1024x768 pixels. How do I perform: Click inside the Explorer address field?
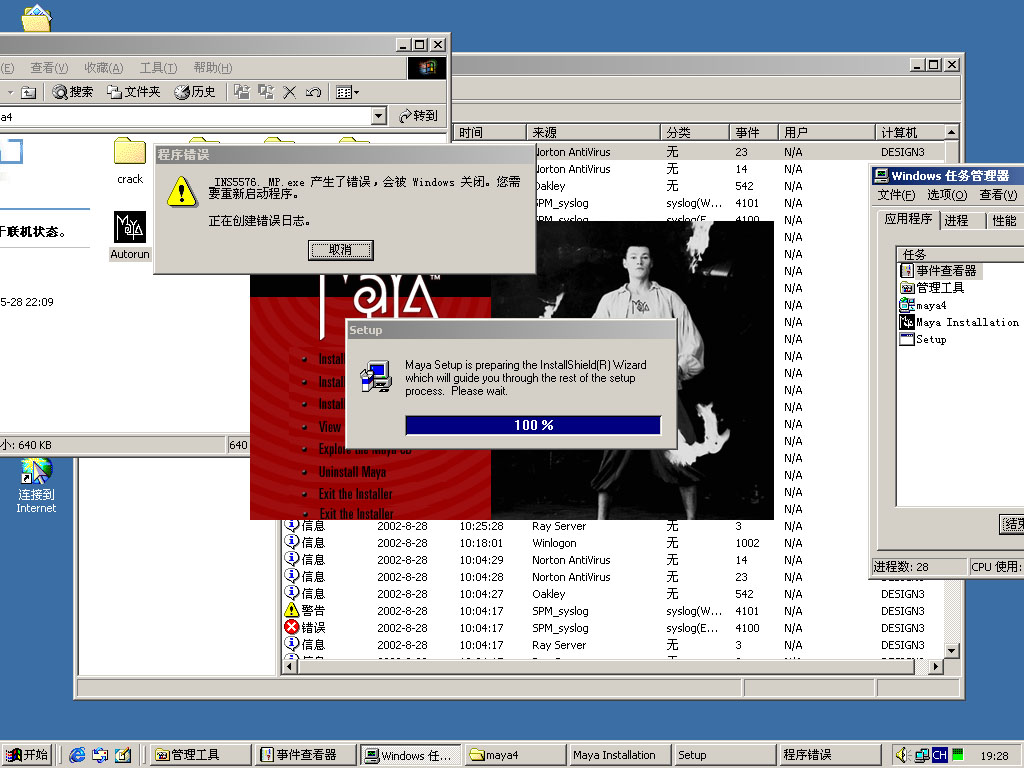[x=185, y=116]
